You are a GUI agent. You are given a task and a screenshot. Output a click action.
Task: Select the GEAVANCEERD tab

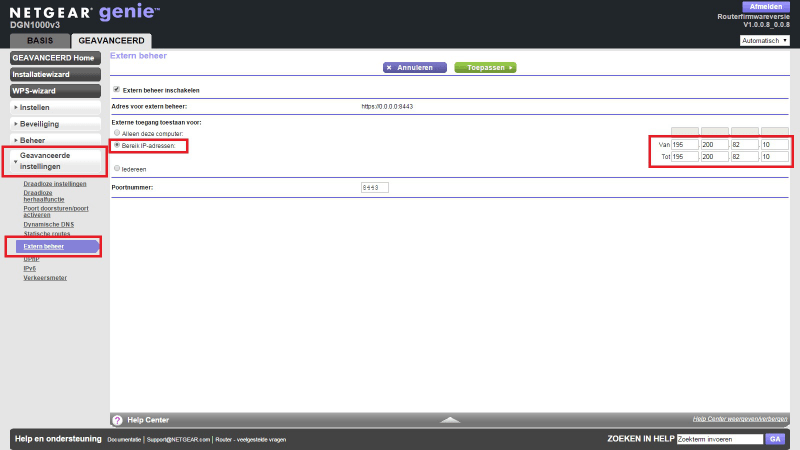coord(111,41)
